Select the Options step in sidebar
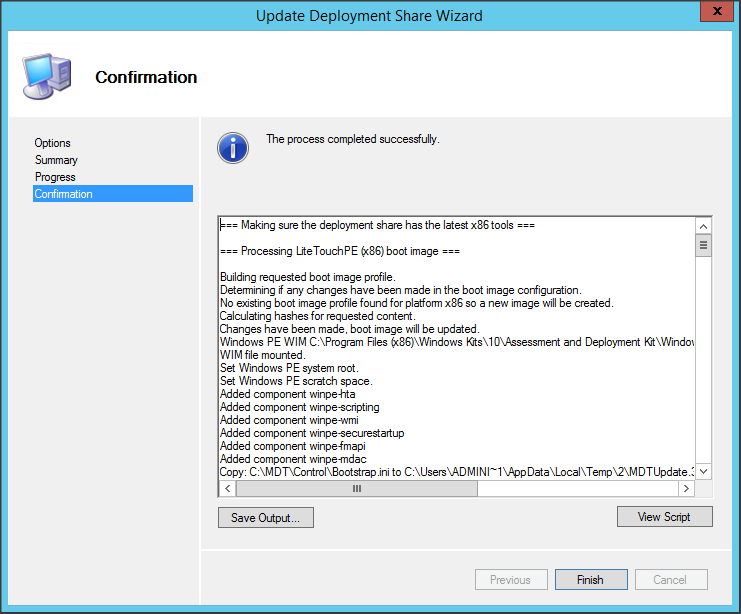Viewport: 741px width, 614px height. 53,143
